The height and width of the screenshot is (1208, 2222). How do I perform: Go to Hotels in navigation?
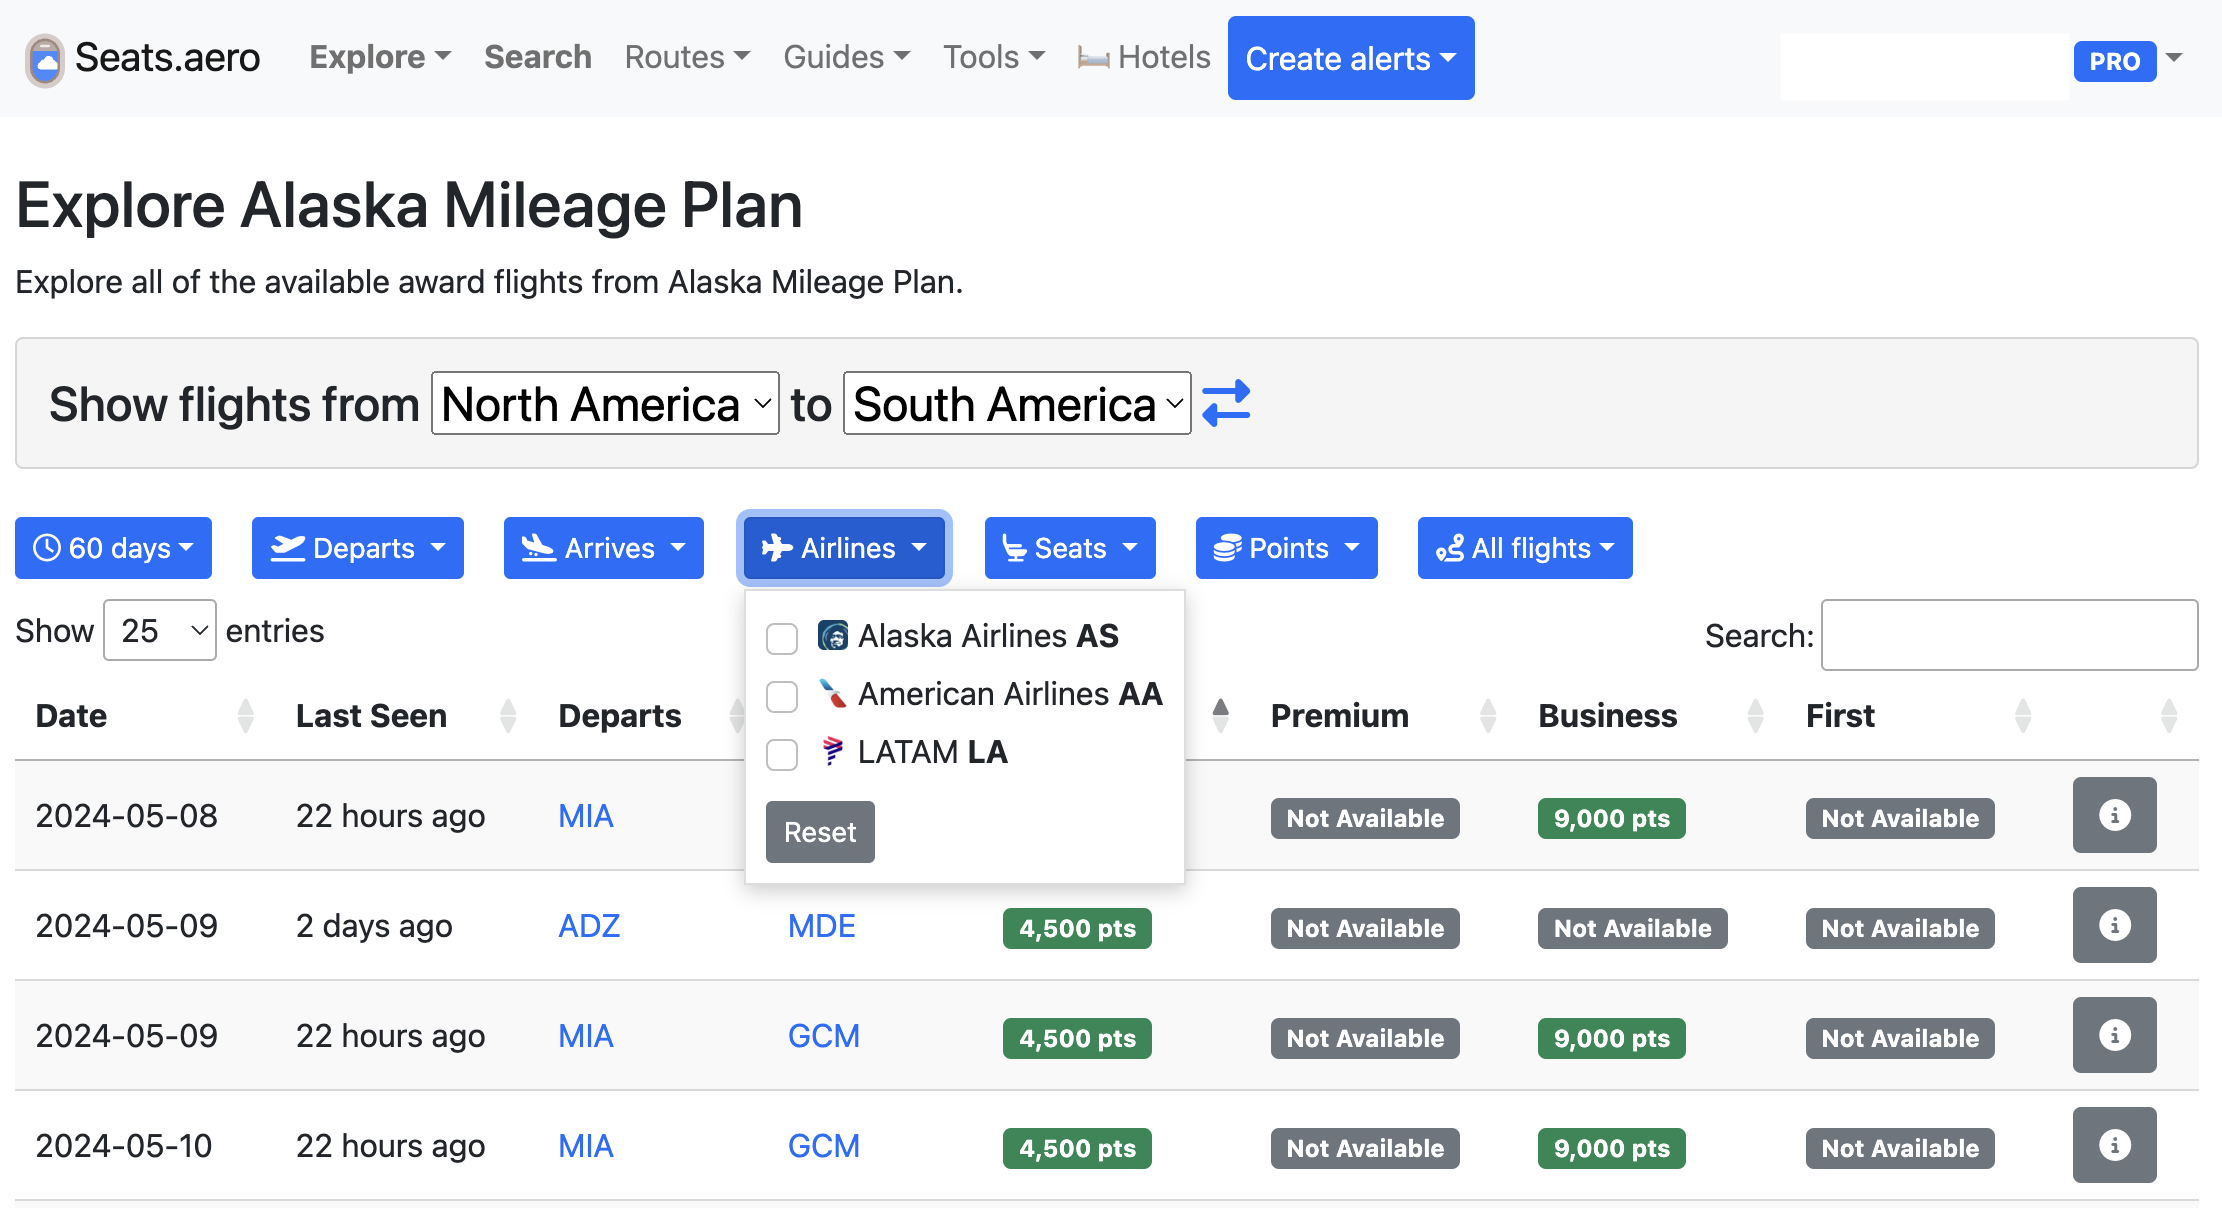(1144, 57)
